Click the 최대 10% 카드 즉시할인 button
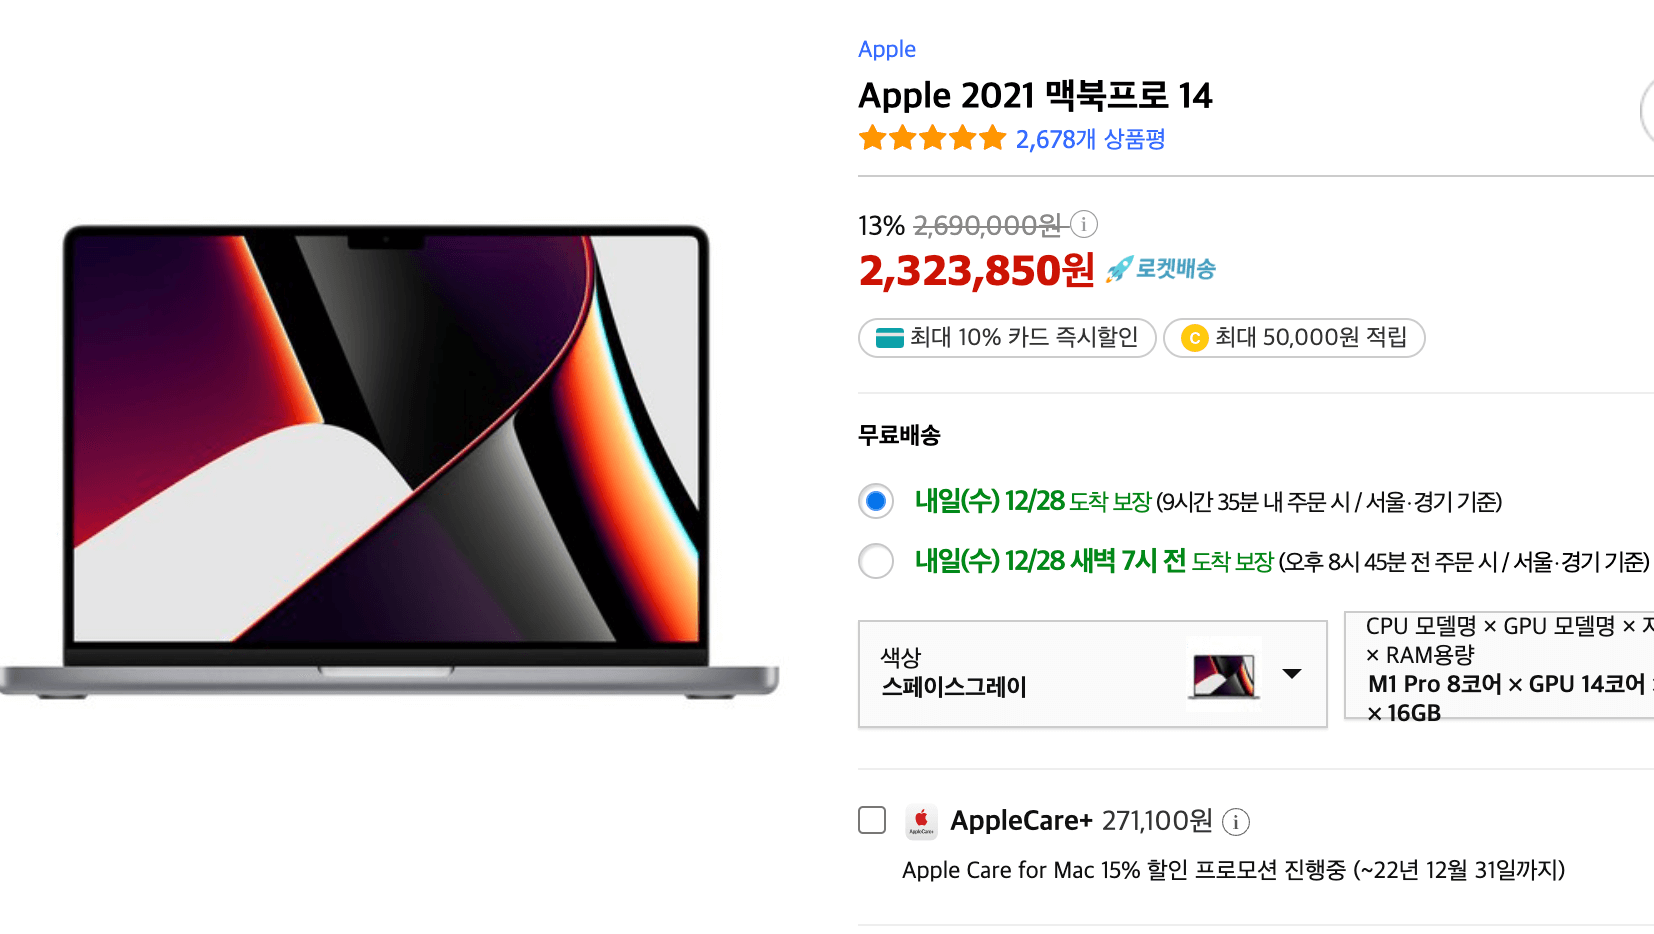 coord(1007,338)
